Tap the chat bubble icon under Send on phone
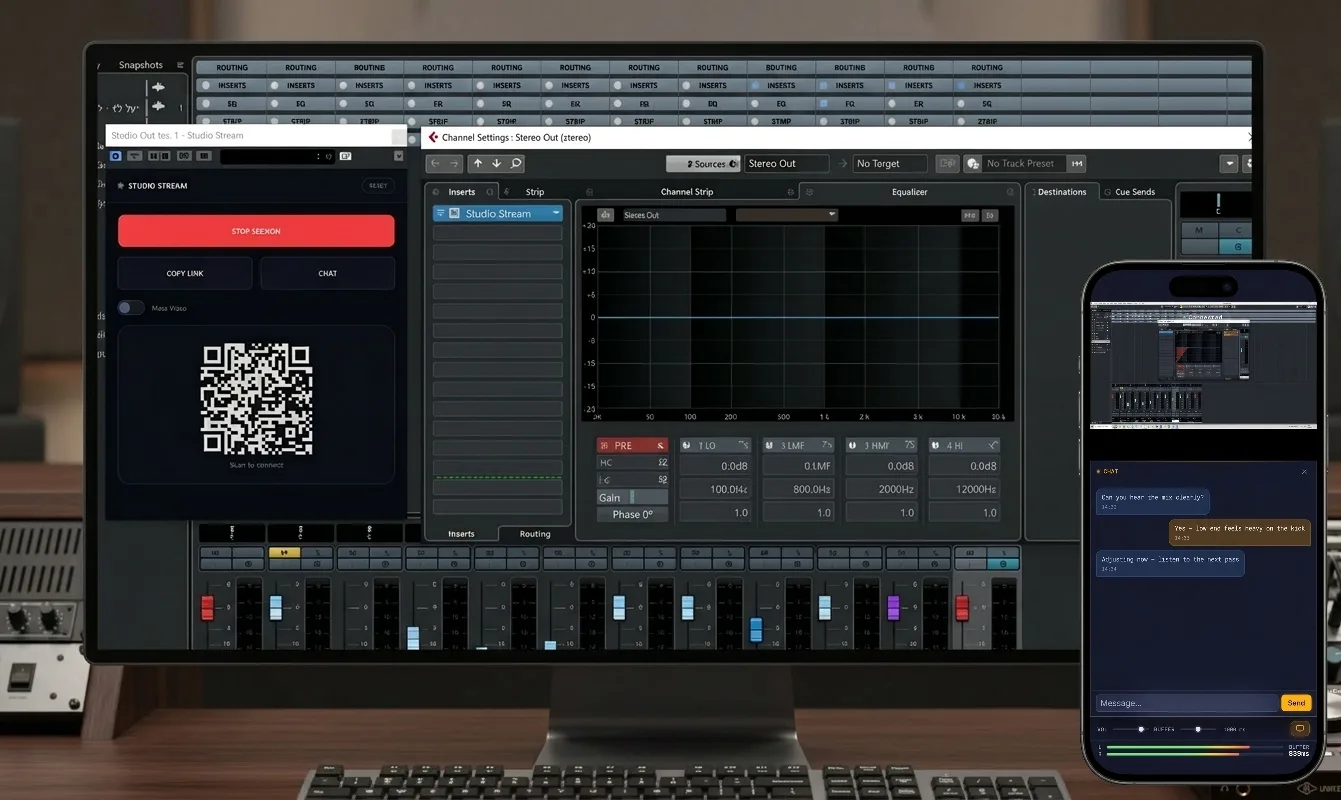Screen dimensions: 1341x800 (1299, 729)
